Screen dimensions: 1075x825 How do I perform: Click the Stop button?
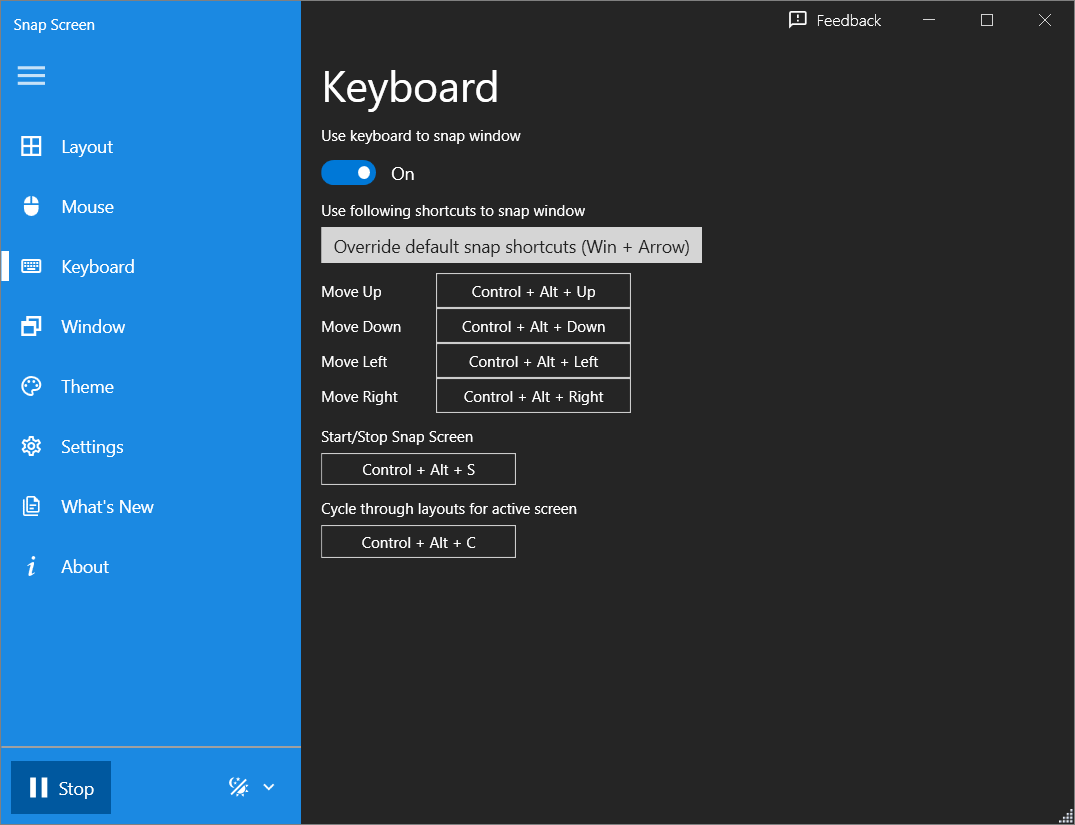[61, 787]
